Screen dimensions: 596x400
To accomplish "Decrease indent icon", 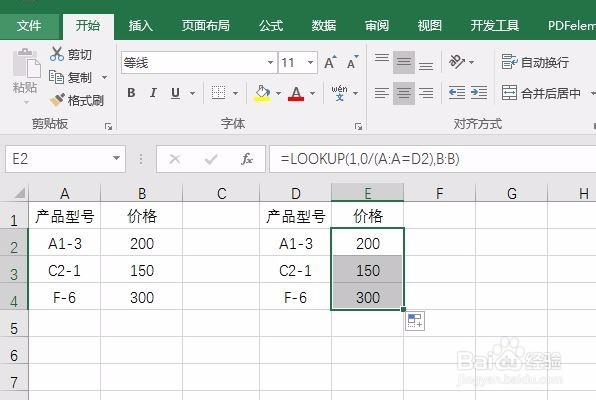I will (x=457, y=93).
